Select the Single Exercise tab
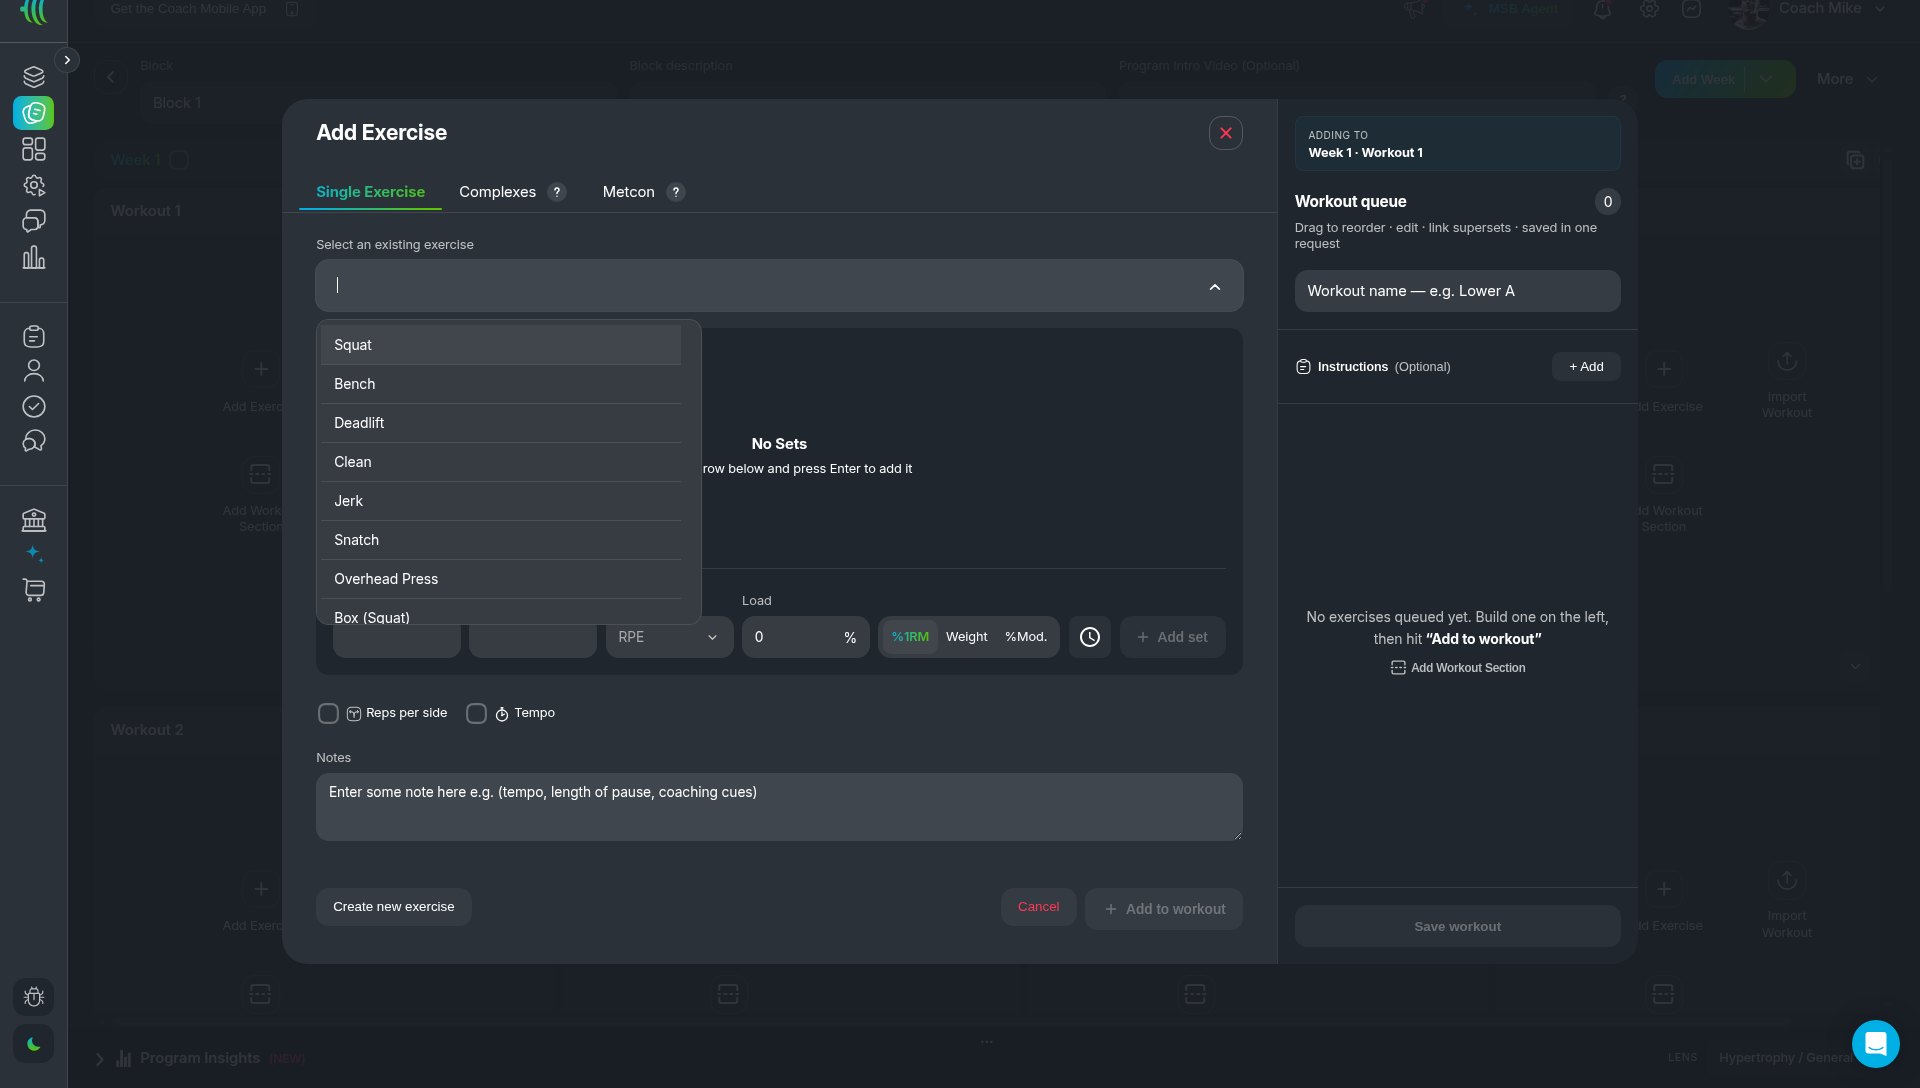This screenshot has width=1920, height=1088. 370,192
